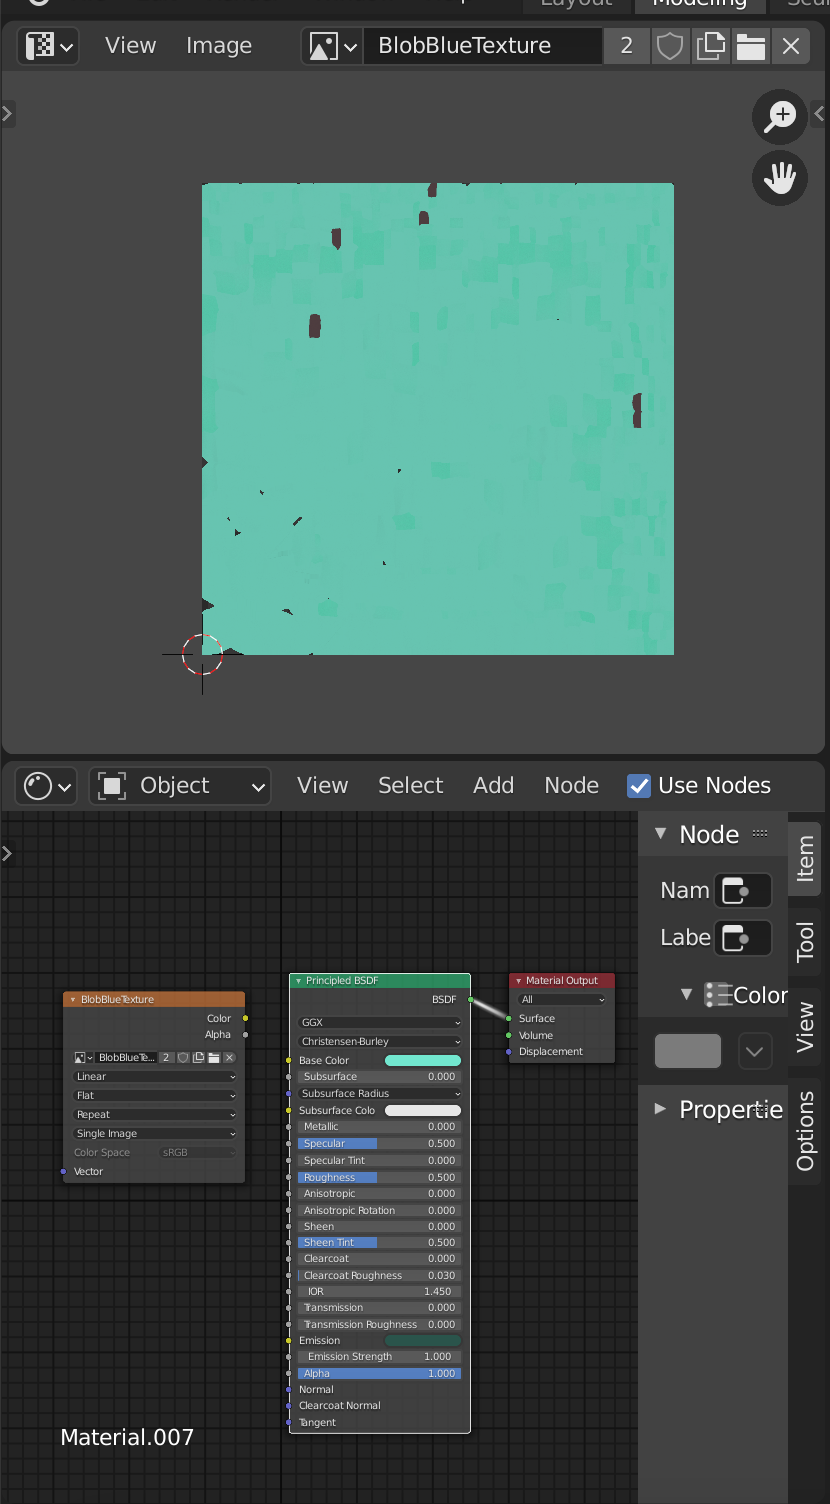Open the Image menu in image editor
The height and width of the screenshot is (1504, 830).
[218, 46]
